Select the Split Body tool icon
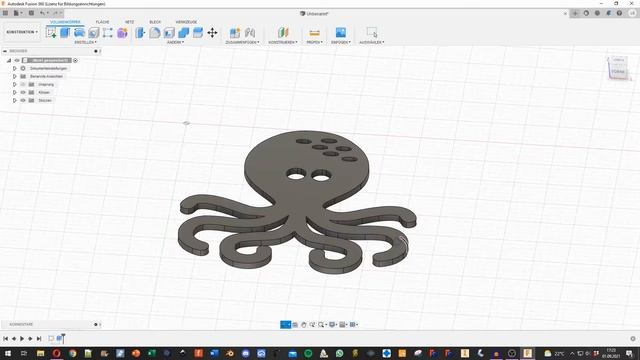 198,32
